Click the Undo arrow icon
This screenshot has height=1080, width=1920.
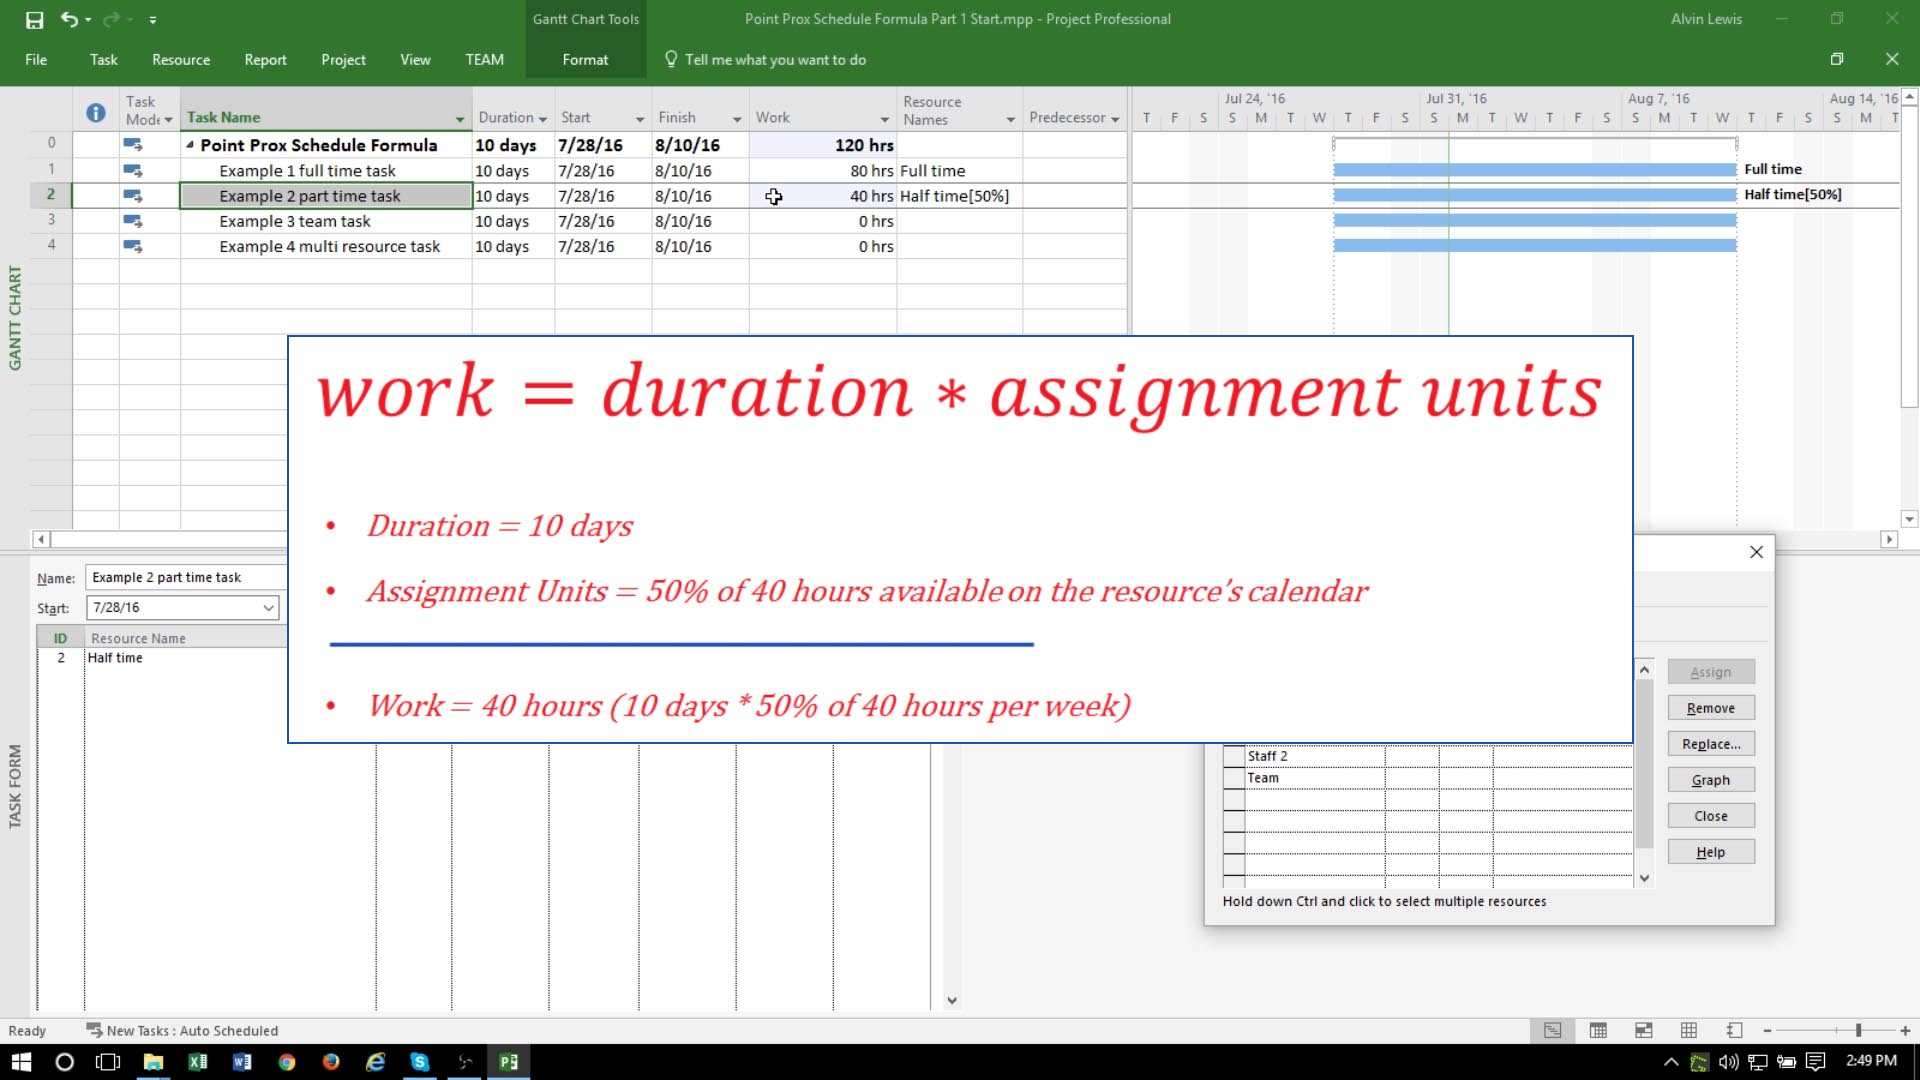coord(68,19)
